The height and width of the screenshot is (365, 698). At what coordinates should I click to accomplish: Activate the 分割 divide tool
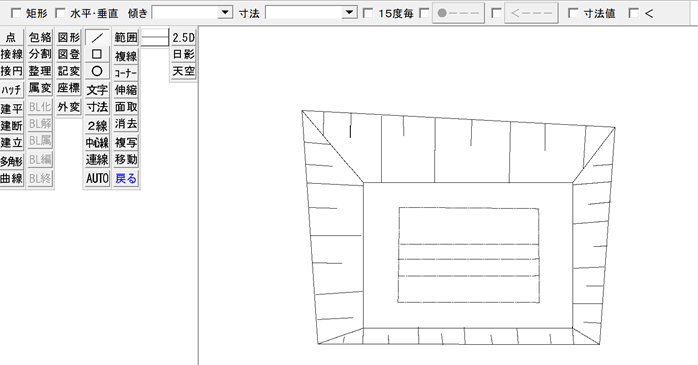(40, 54)
